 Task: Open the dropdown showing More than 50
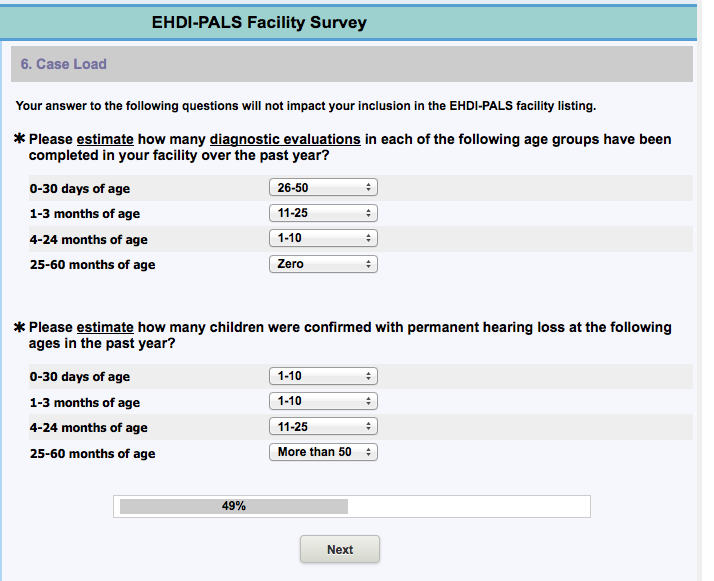(x=323, y=452)
